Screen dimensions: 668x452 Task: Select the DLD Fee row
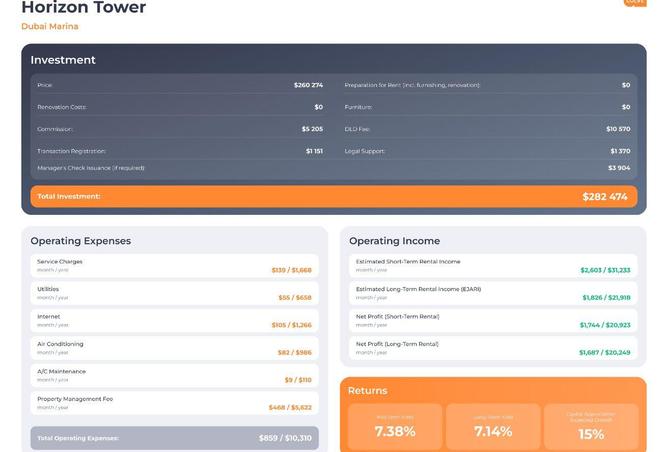coord(487,129)
